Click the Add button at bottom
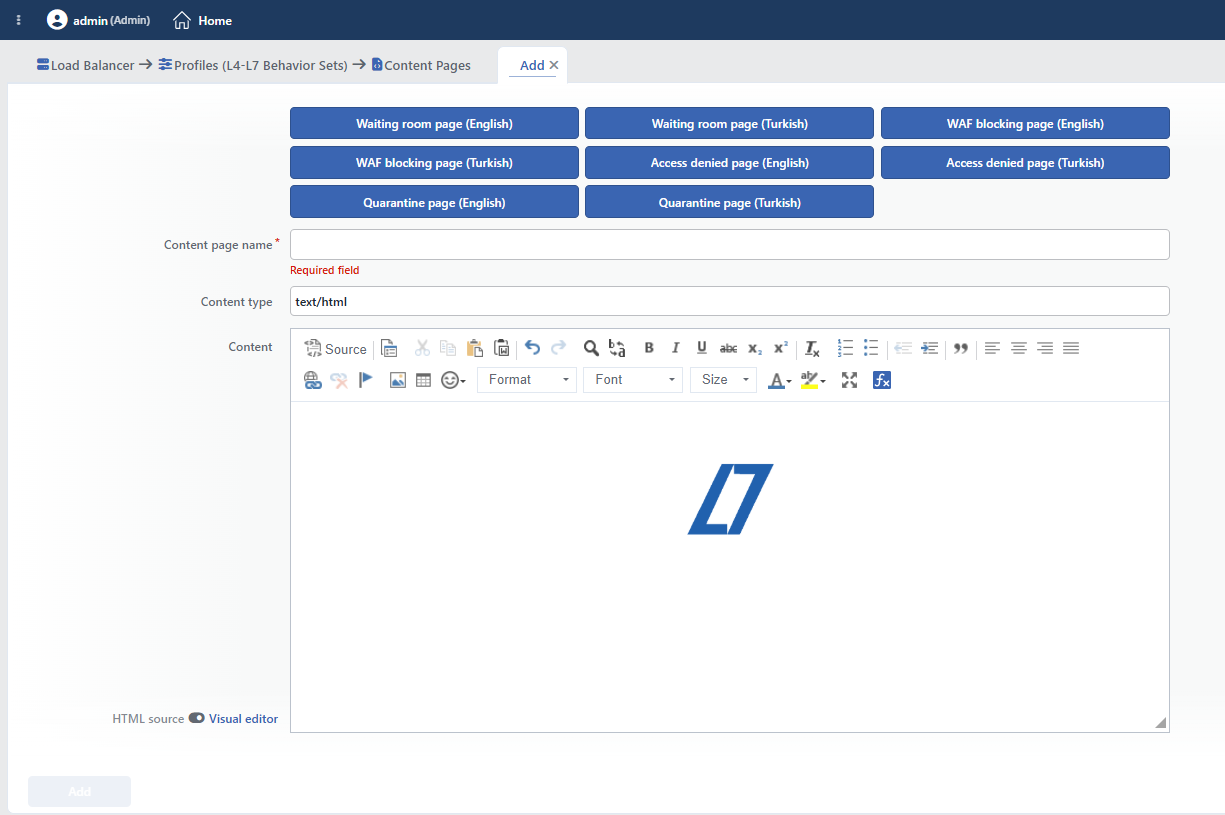Image resolution: width=1225 pixels, height=815 pixels. click(80, 791)
